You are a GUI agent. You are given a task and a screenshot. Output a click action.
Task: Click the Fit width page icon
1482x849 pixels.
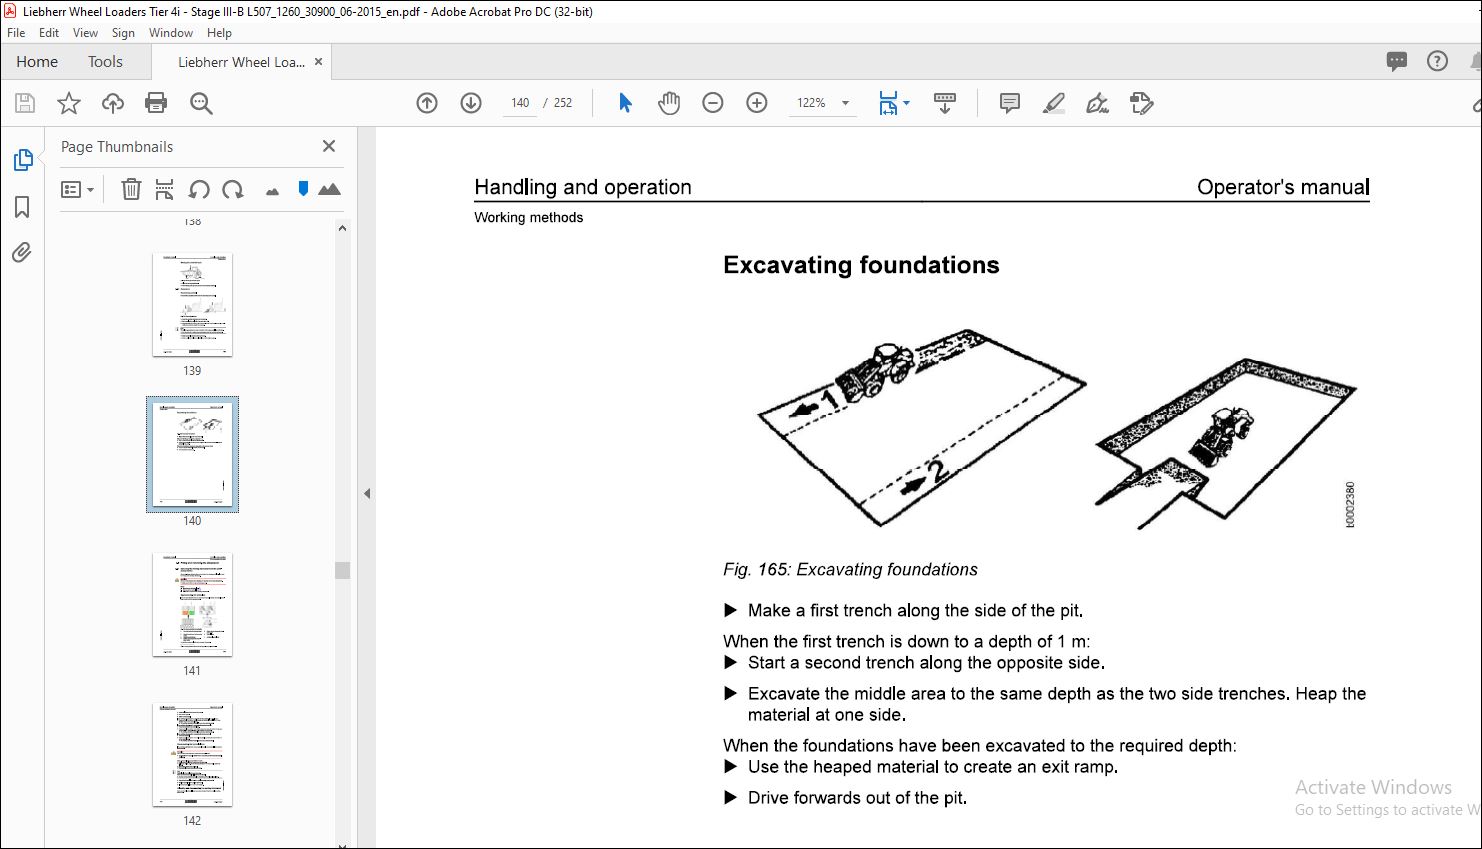[x=888, y=103]
